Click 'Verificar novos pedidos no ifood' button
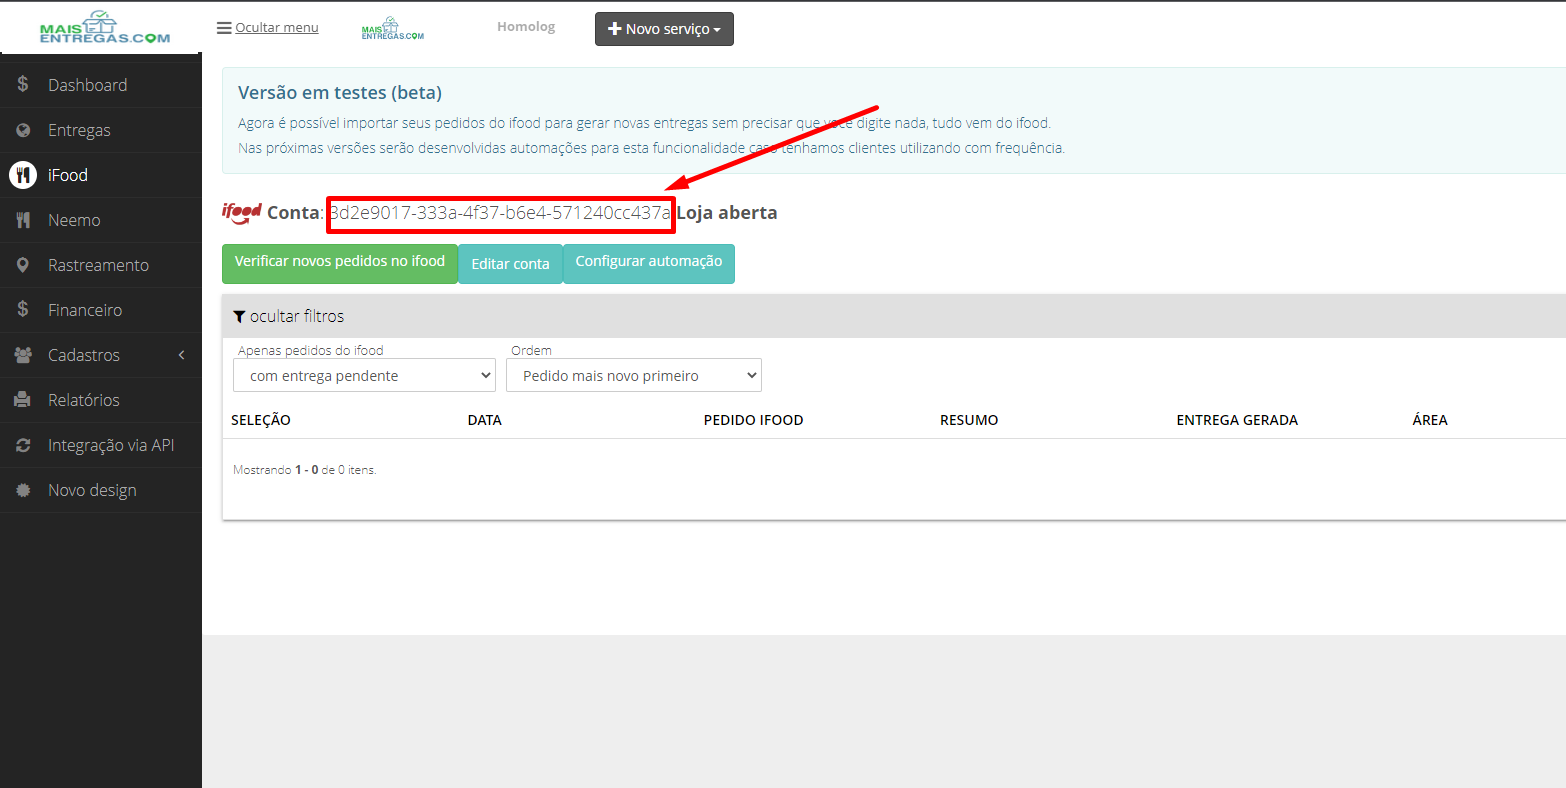1566x788 pixels. [x=340, y=263]
